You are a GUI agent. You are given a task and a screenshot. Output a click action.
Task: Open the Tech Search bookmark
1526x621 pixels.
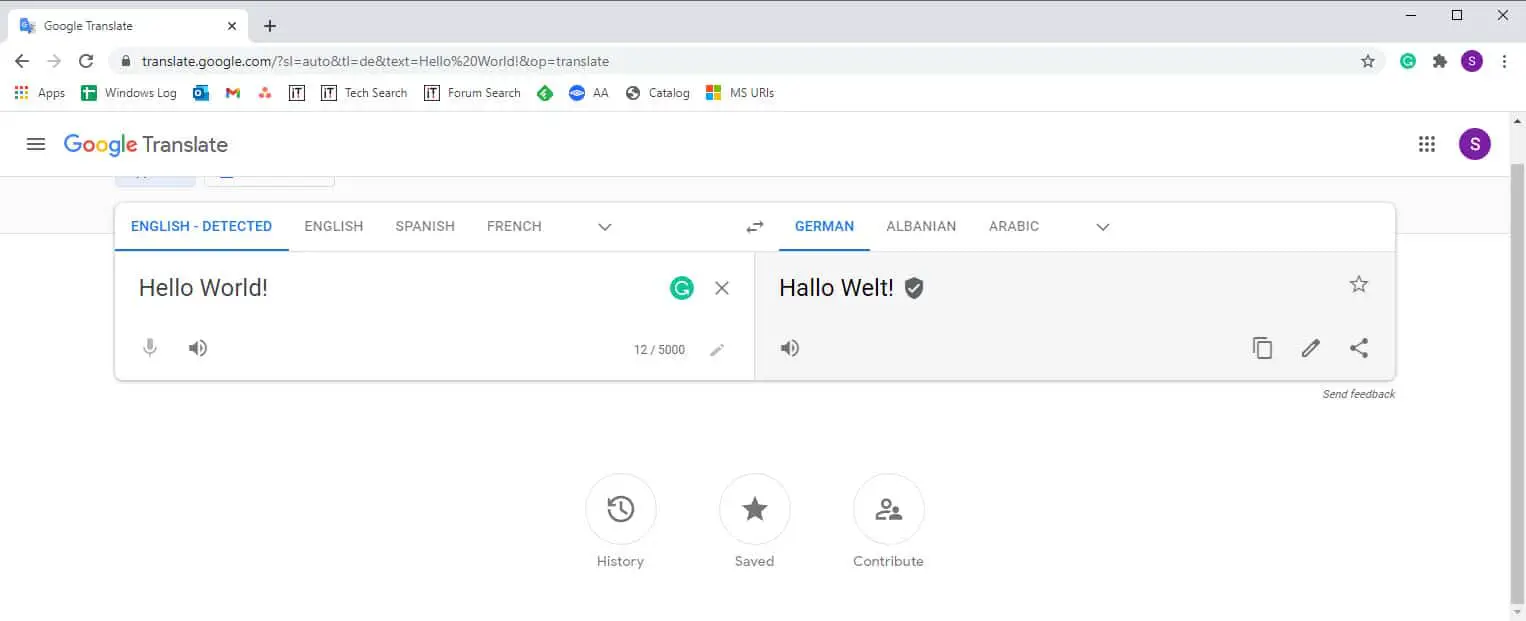click(364, 93)
